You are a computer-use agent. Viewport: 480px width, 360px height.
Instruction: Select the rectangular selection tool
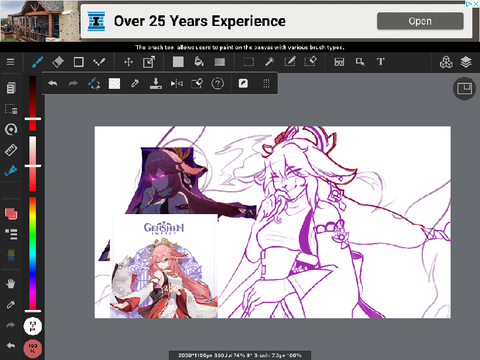tap(248, 62)
